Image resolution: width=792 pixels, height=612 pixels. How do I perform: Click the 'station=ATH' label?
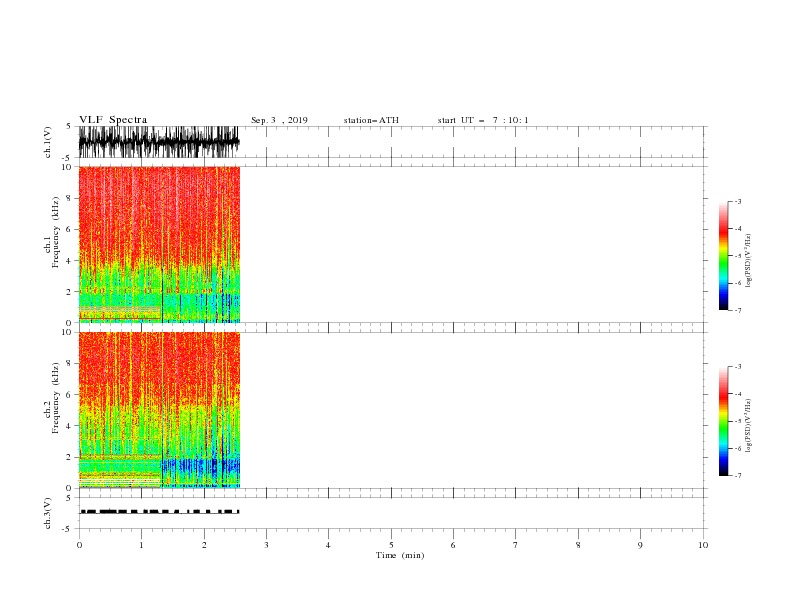(371, 120)
